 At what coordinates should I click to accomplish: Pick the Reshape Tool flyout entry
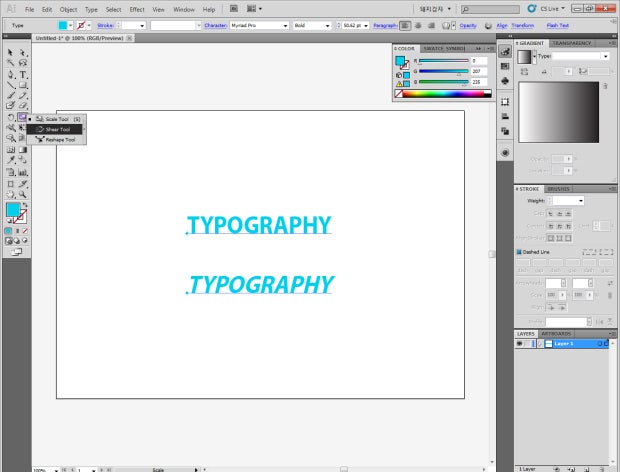(x=60, y=140)
